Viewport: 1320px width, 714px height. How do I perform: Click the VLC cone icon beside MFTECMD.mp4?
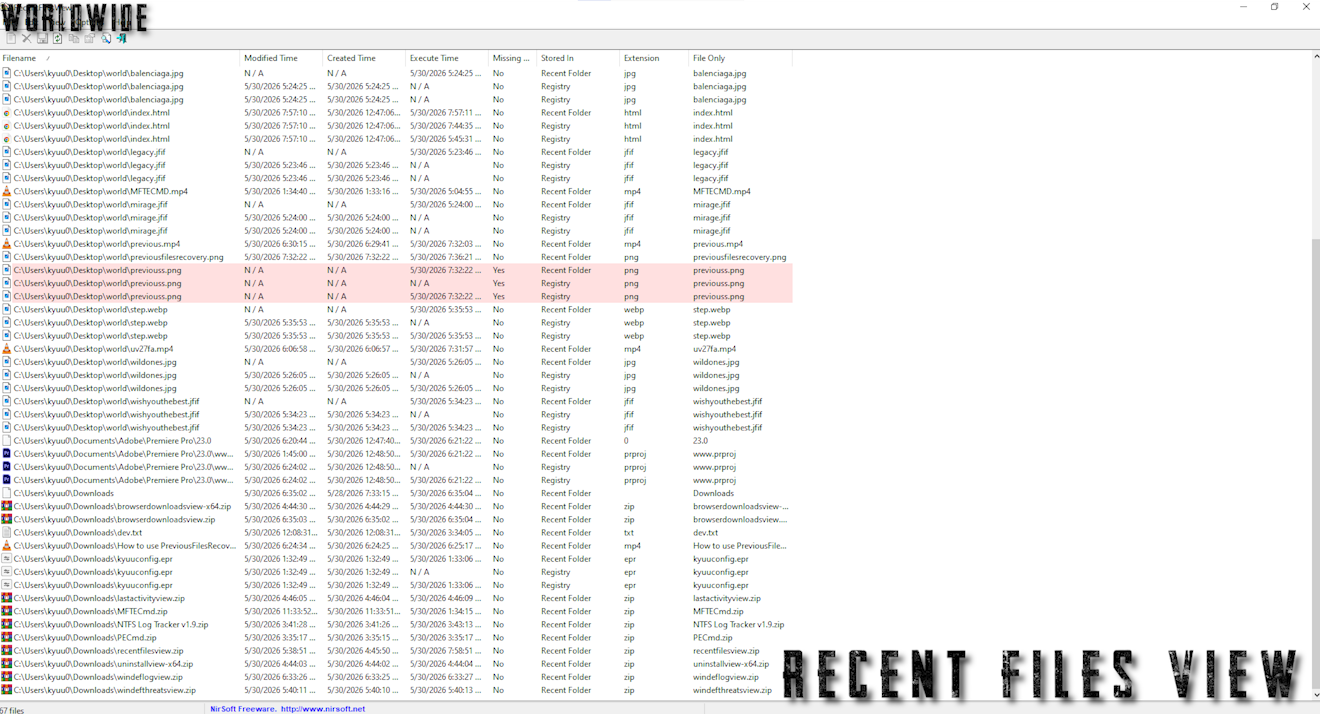coord(7,191)
